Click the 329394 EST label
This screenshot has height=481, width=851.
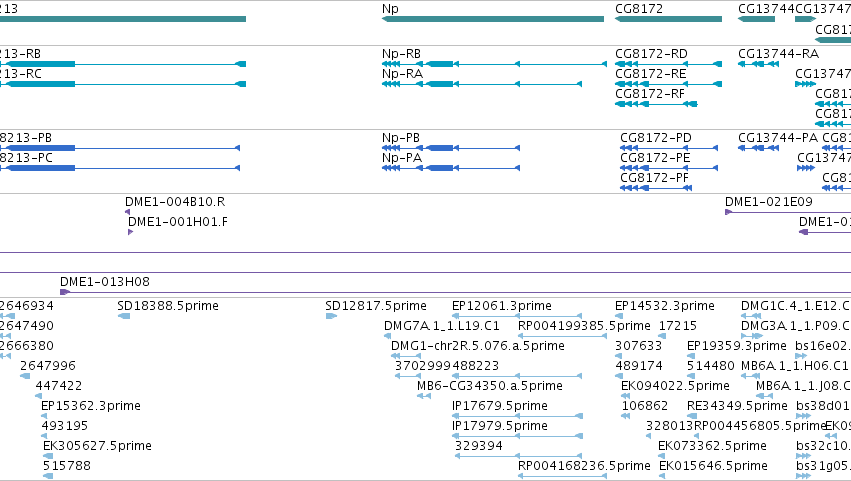(479, 446)
